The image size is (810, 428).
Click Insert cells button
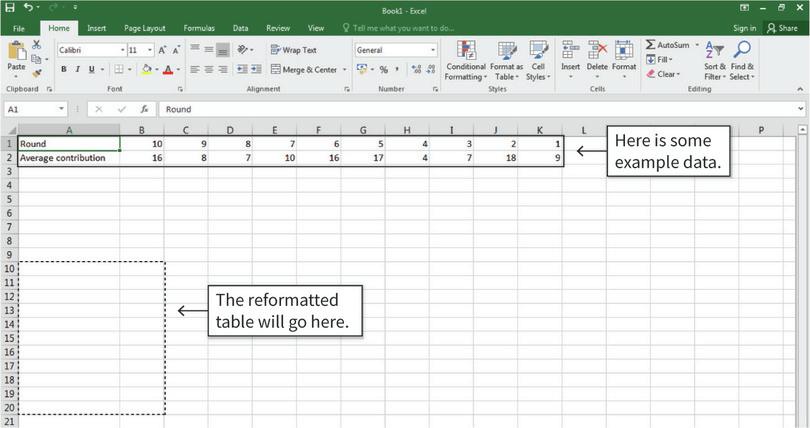pos(570,61)
